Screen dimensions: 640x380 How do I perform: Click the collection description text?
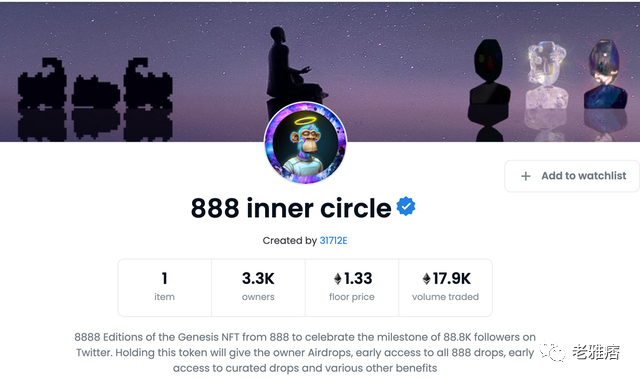click(x=305, y=352)
